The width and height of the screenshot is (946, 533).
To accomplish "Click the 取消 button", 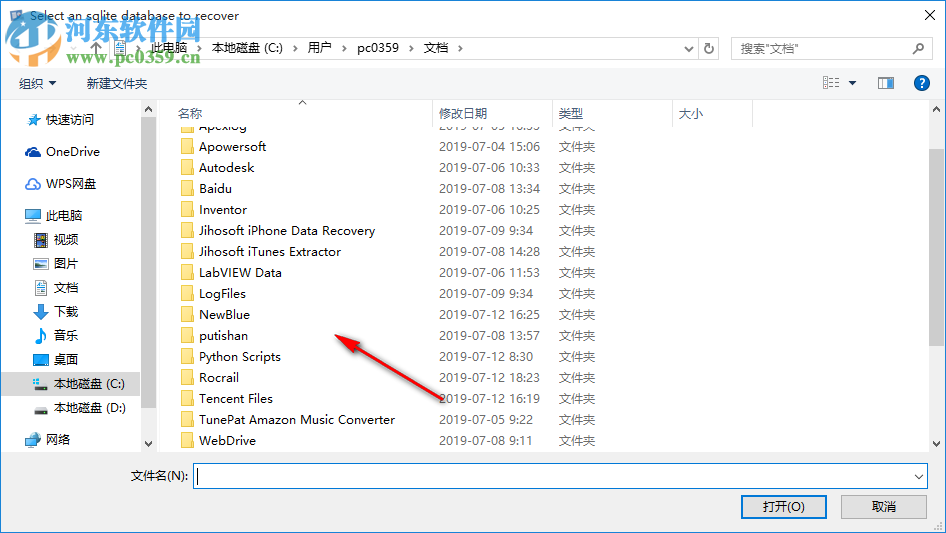I will (883, 506).
